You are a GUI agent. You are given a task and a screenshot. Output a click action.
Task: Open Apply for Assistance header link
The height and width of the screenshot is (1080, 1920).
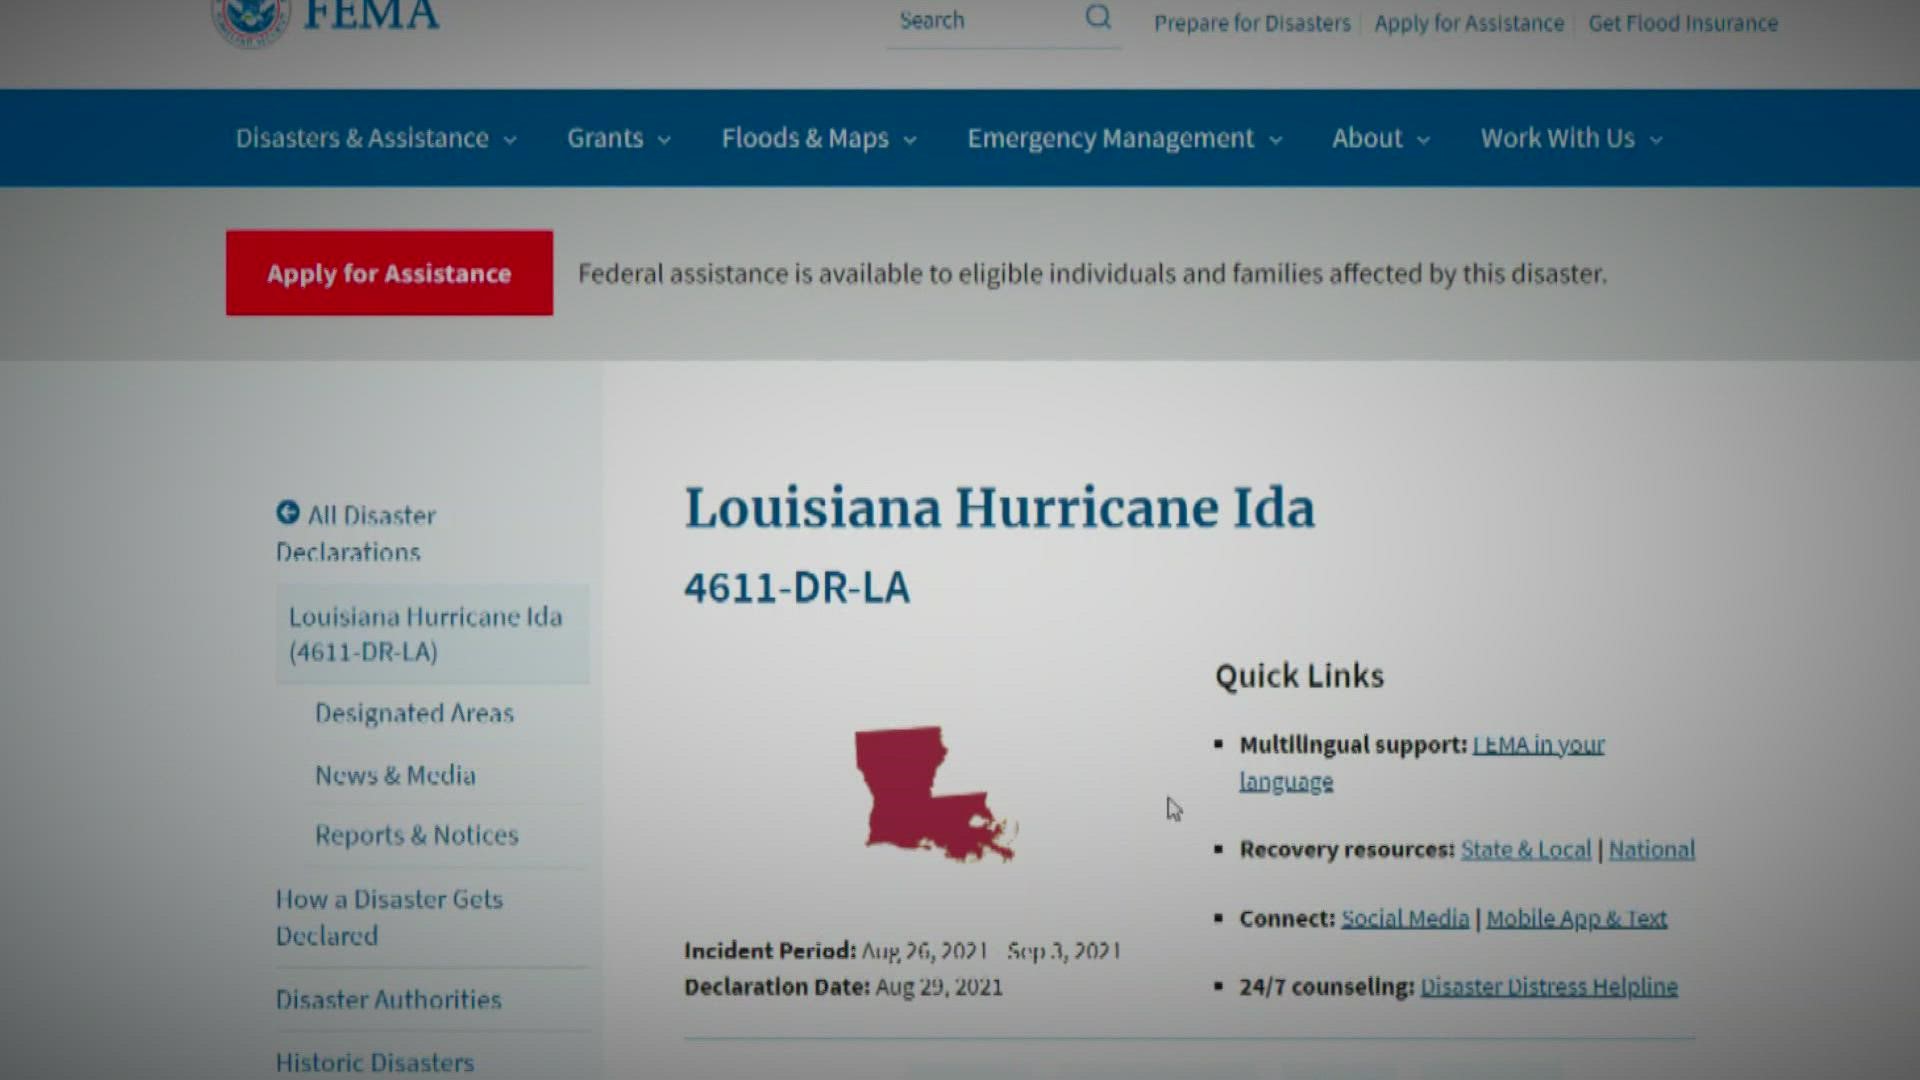tap(1469, 23)
